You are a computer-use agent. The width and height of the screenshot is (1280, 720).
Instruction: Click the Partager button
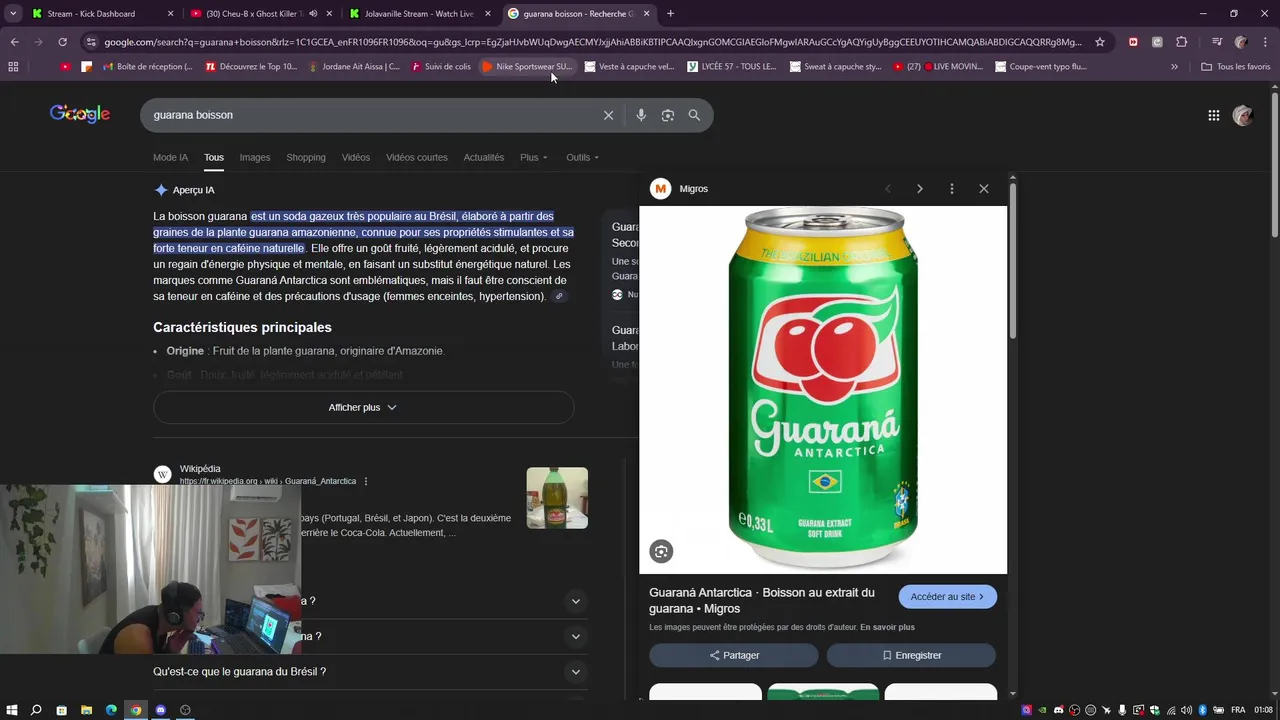[x=734, y=655]
